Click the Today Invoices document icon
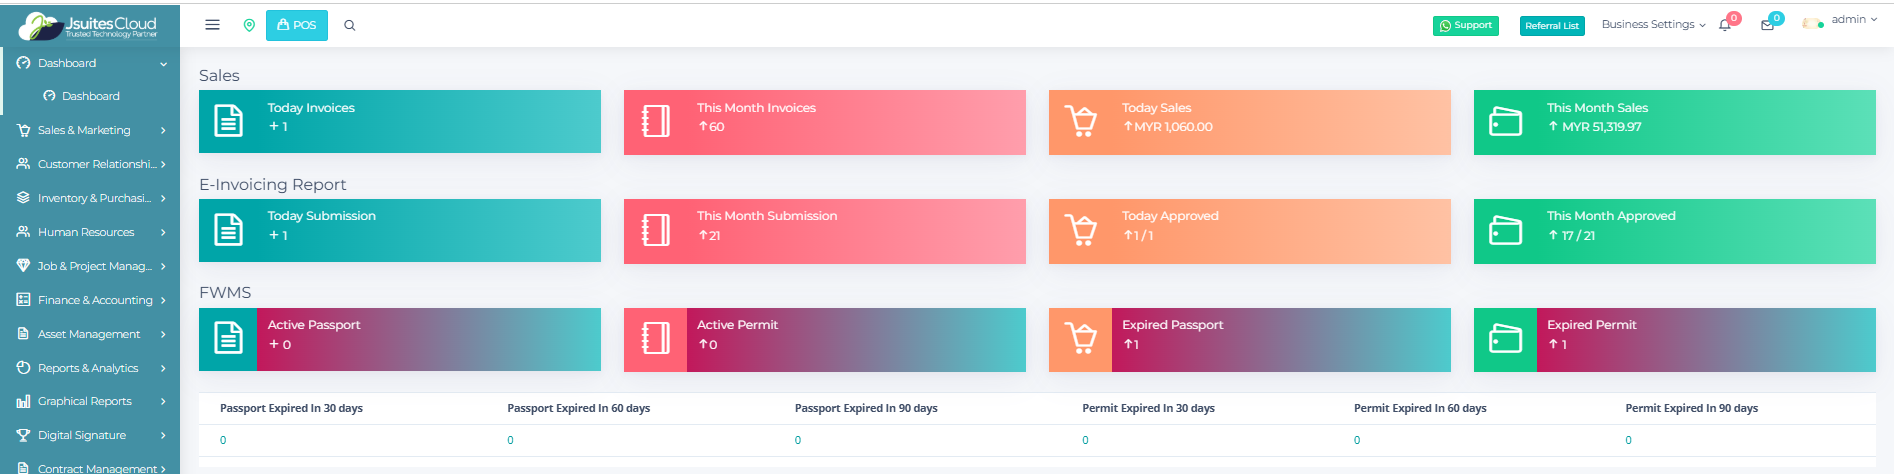Image resolution: width=1894 pixels, height=474 pixels. click(229, 122)
